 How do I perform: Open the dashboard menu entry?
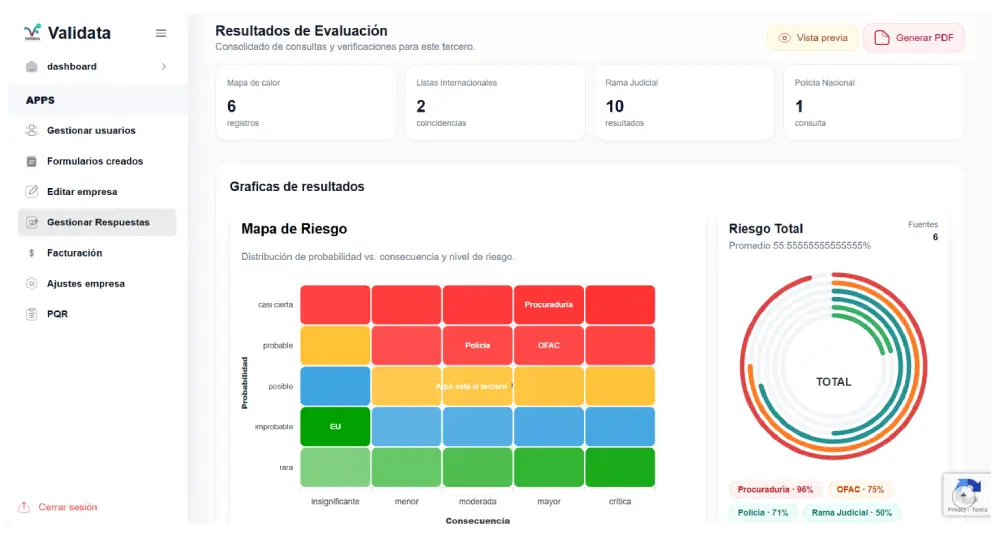(97, 66)
